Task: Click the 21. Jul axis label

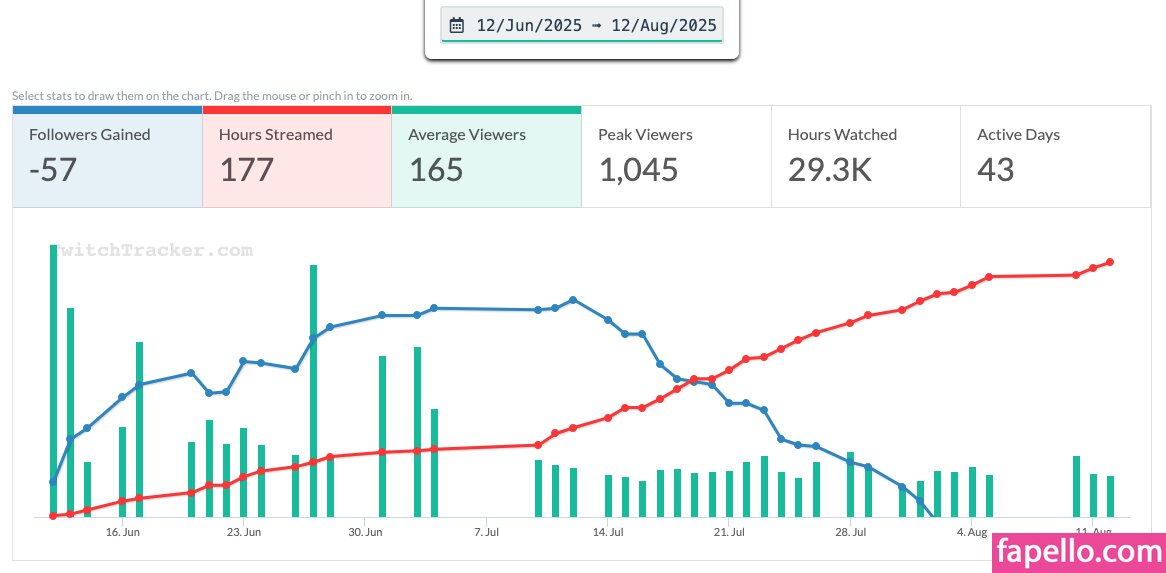Action: click(x=730, y=533)
